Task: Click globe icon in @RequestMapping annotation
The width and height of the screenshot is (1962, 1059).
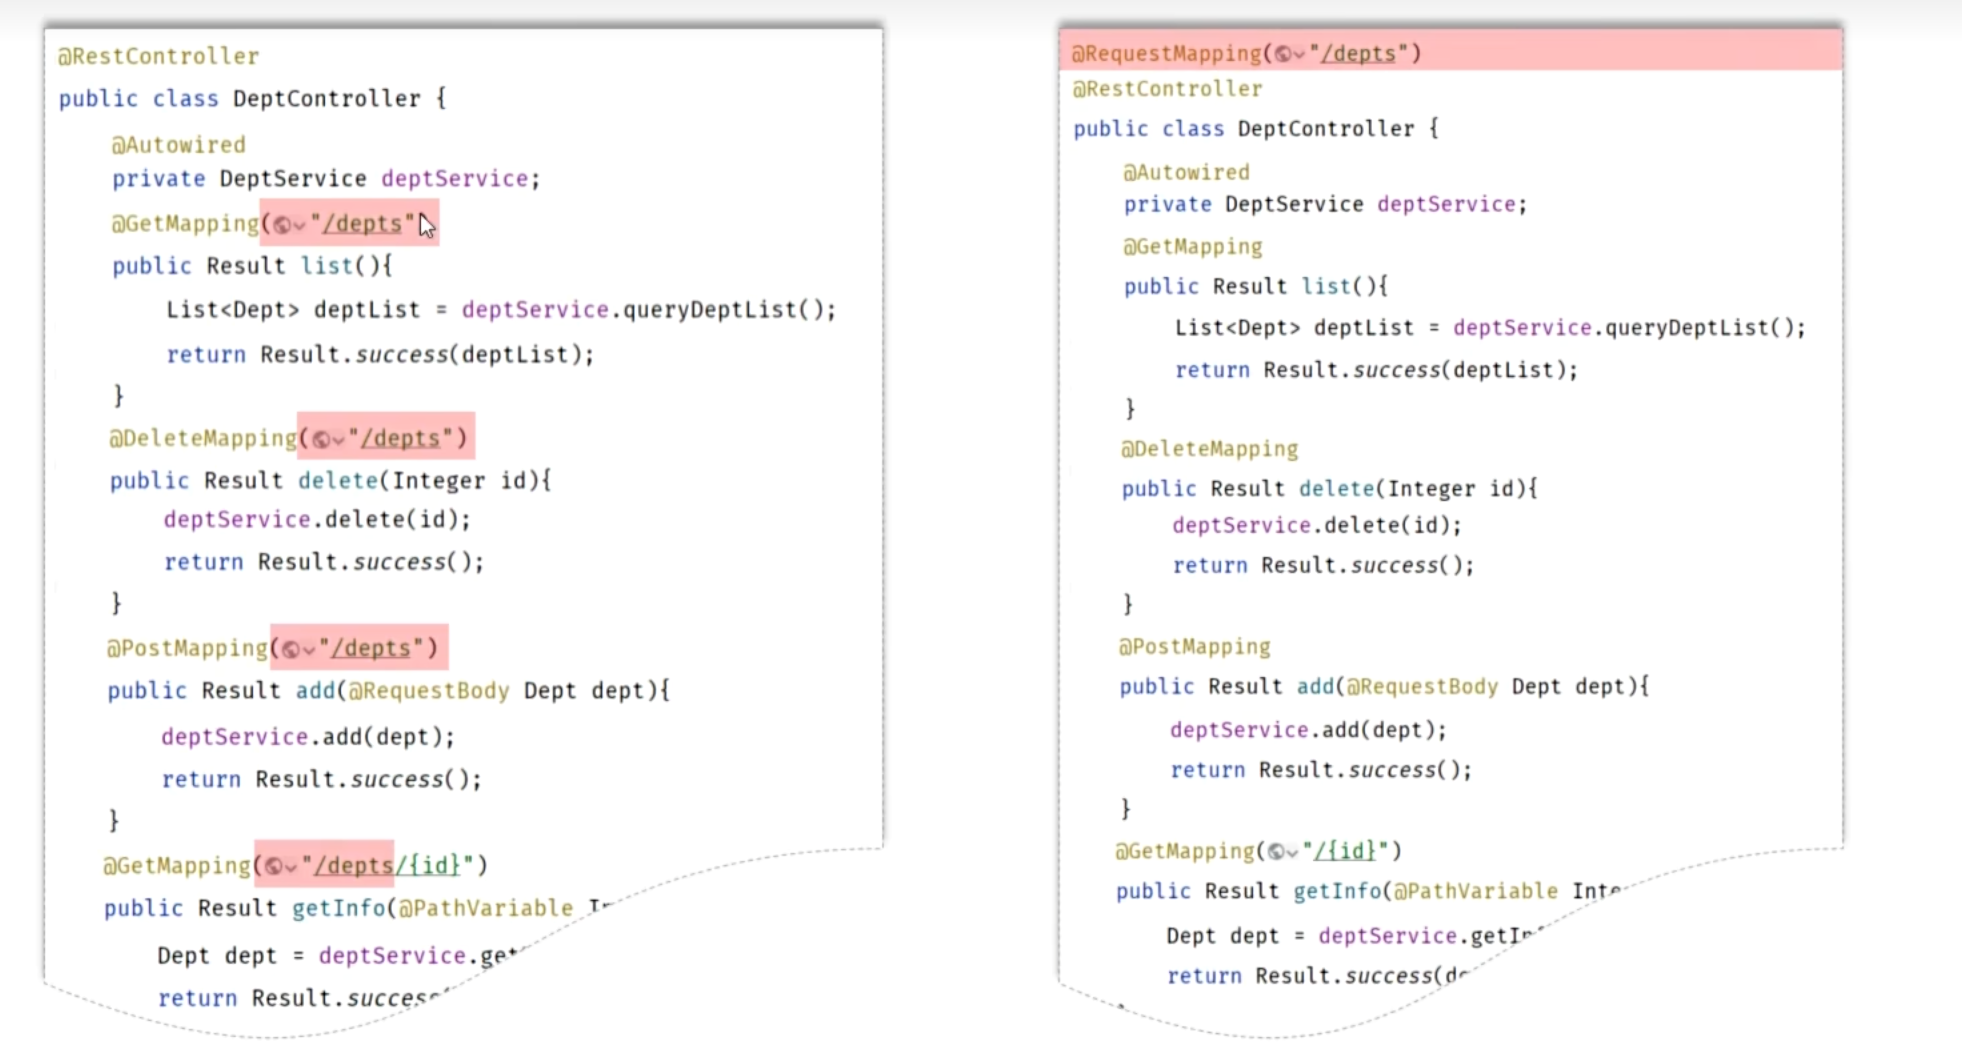Action: pyautogui.click(x=1282, y=54)
